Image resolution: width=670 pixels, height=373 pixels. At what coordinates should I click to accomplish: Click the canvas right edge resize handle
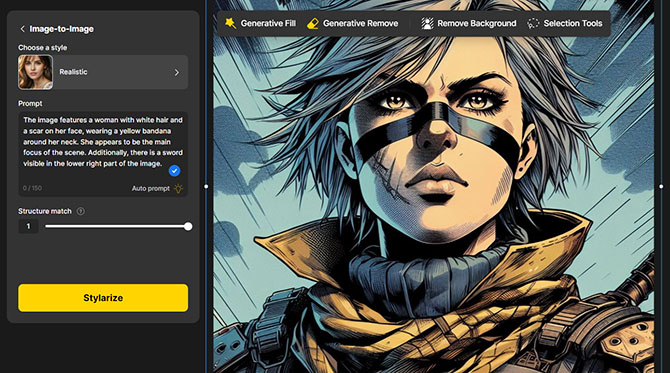[661, 186]
